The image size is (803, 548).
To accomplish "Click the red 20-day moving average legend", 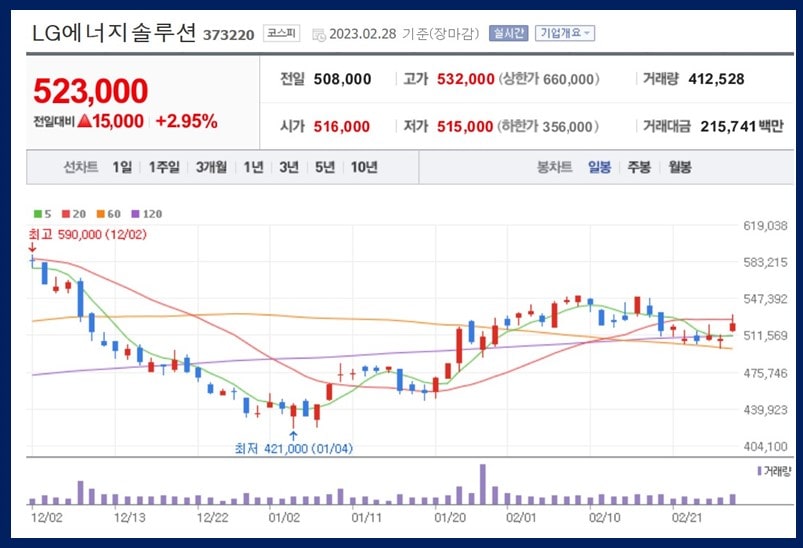I will point(74,214).
